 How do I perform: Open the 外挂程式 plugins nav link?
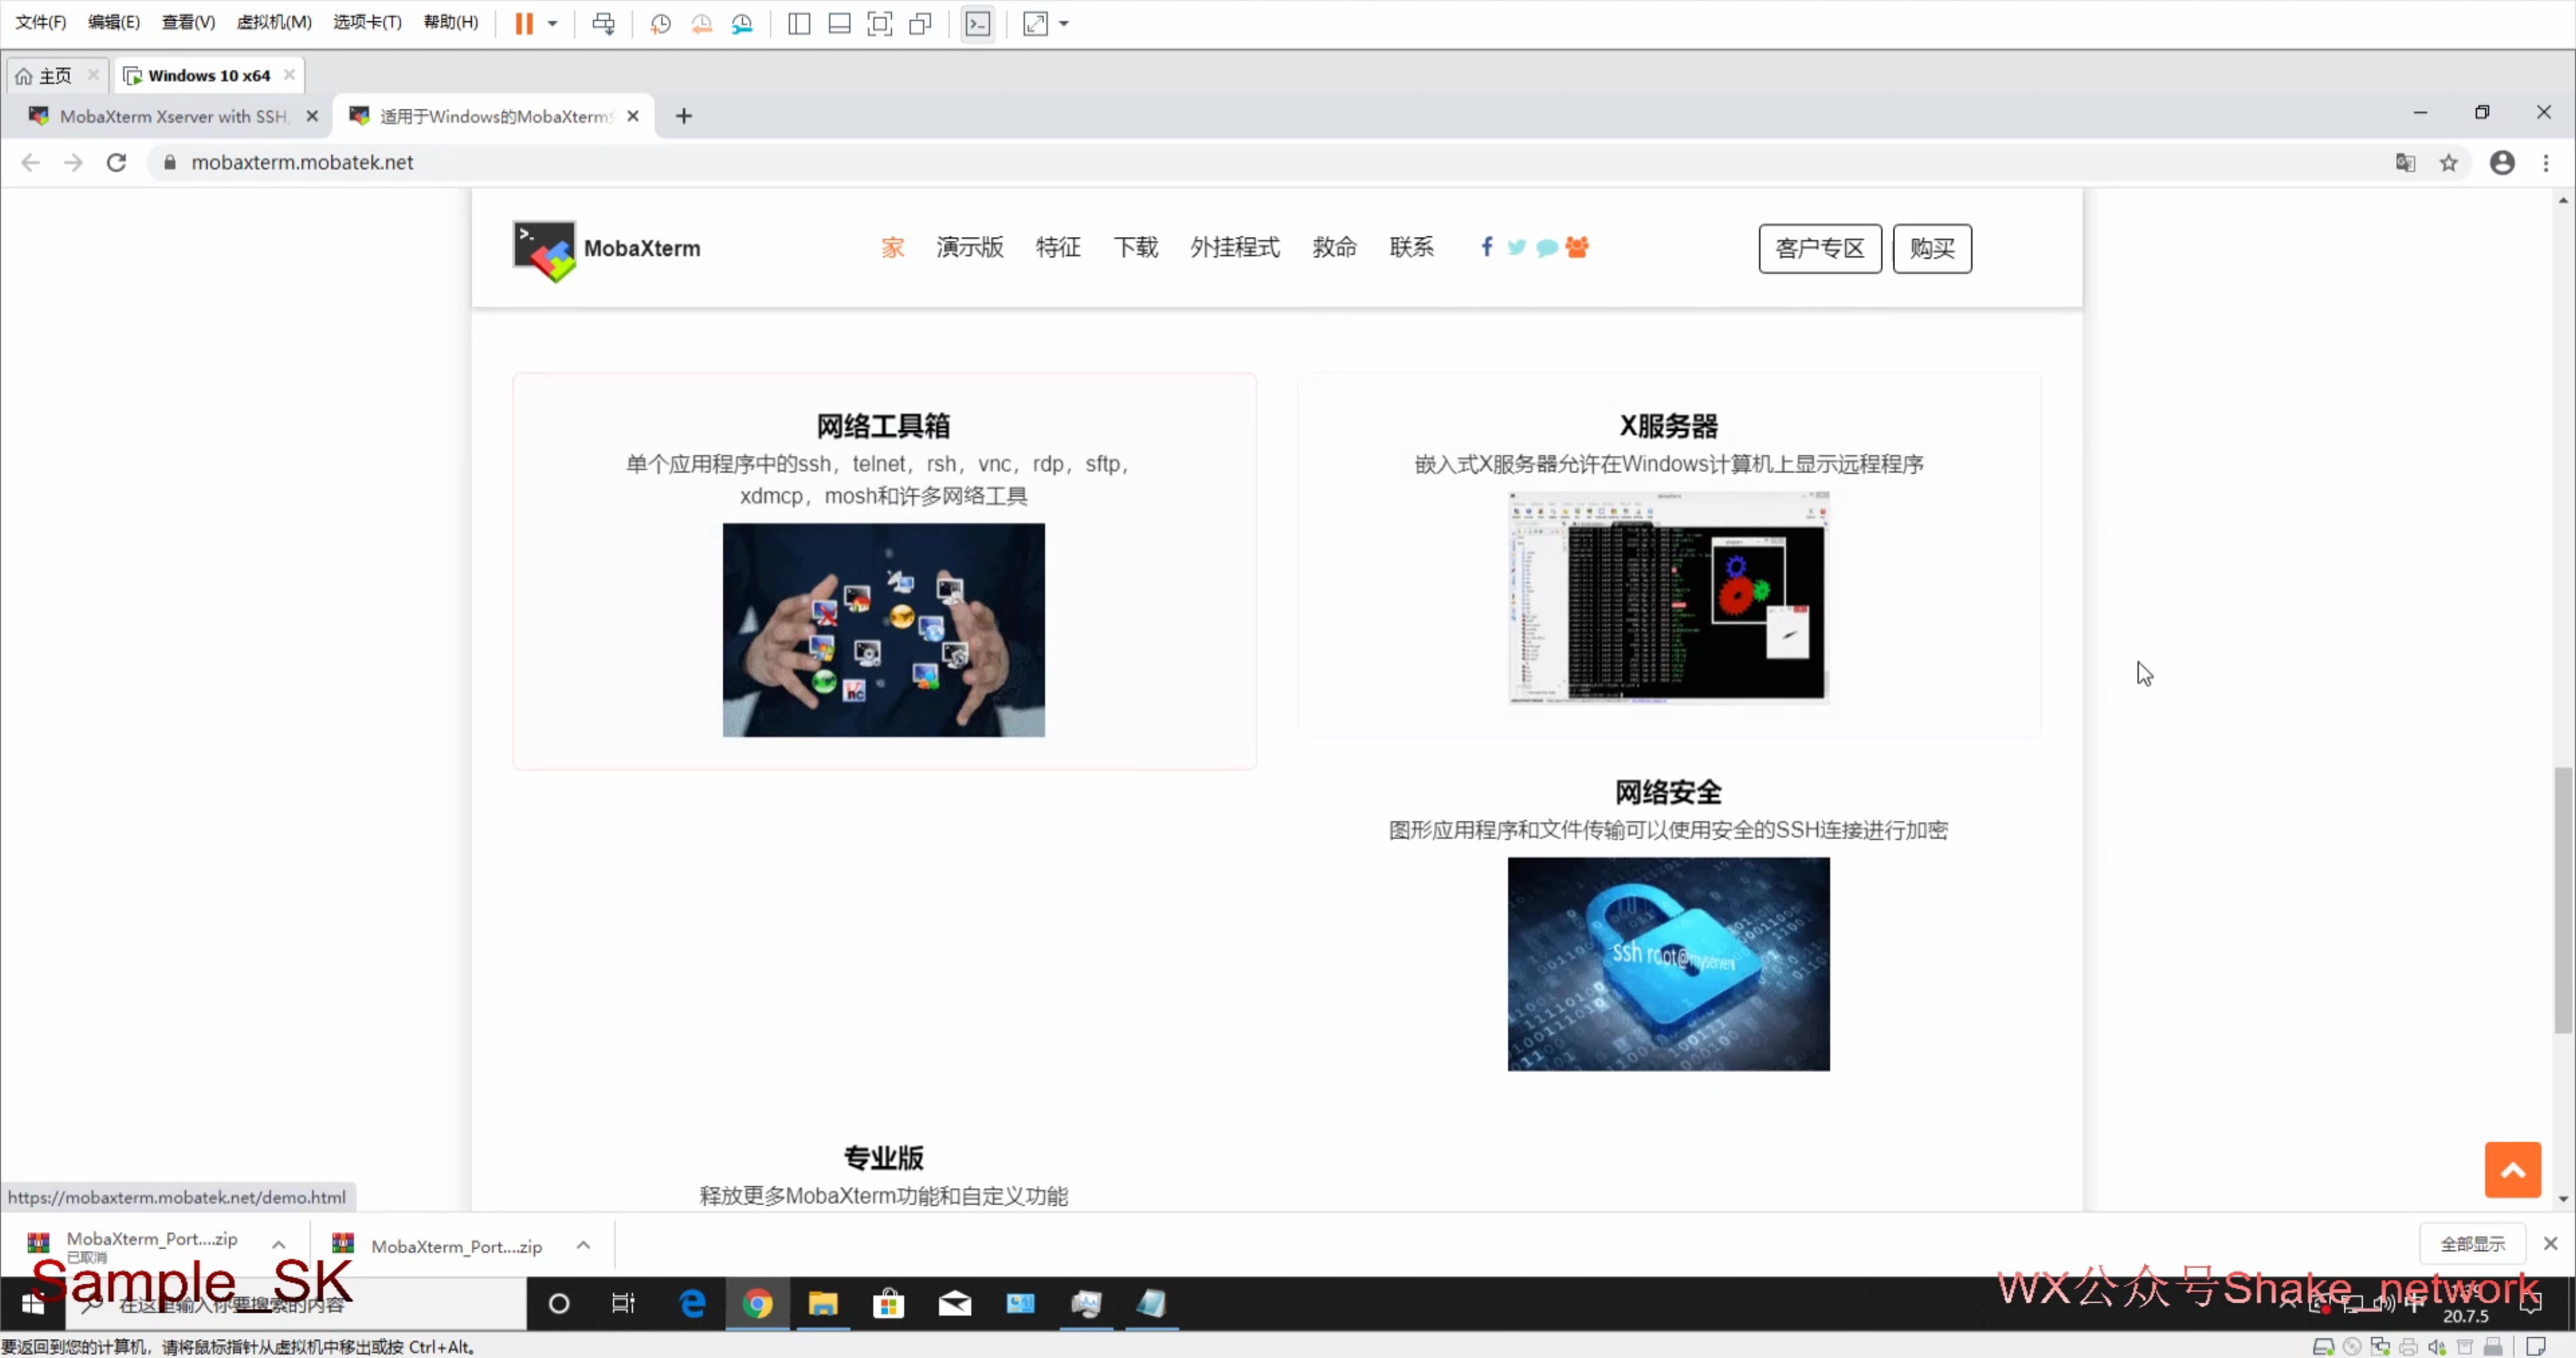pyautogui.click(x=1235, y=247)
